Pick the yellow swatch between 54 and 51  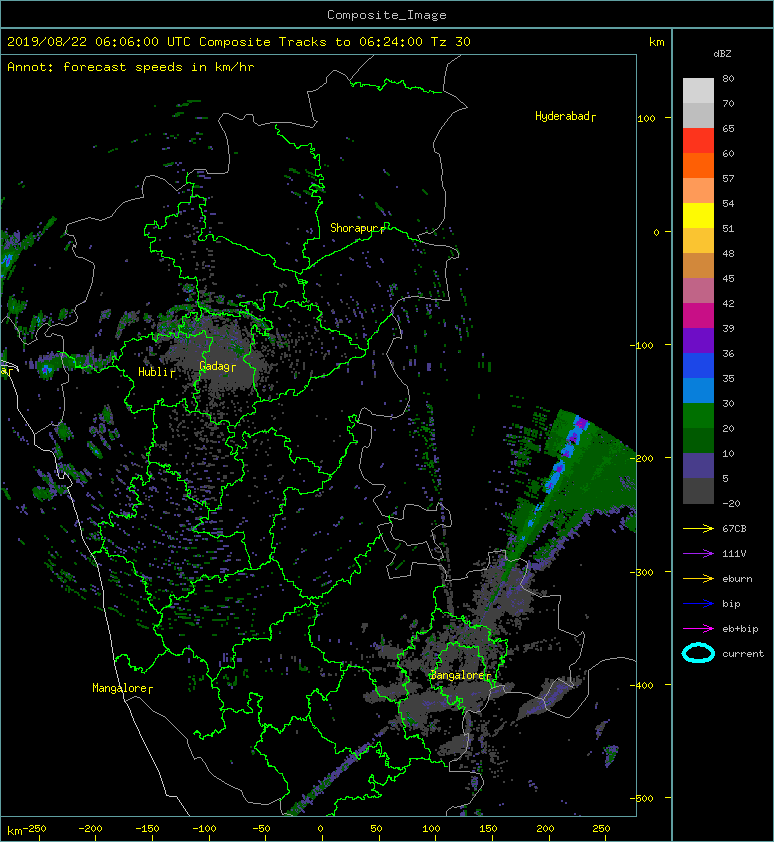click(x=698, y=216)
